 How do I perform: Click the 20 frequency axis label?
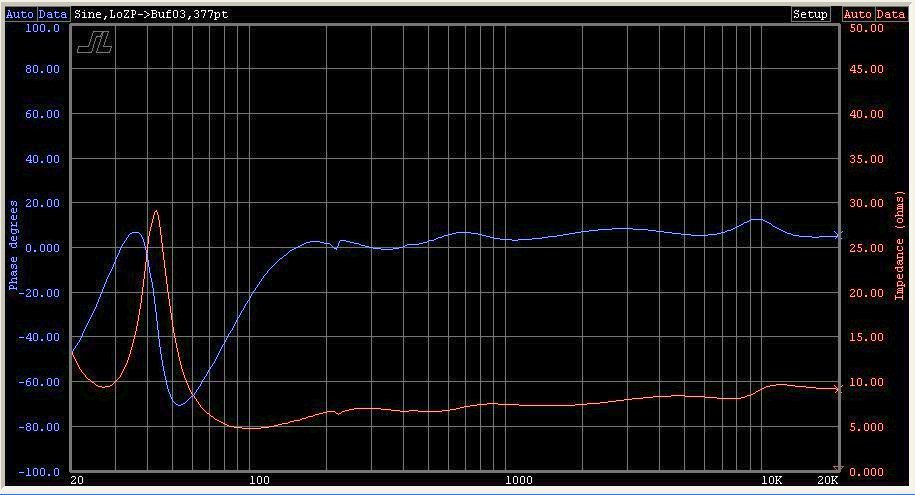tap(76, 480)
